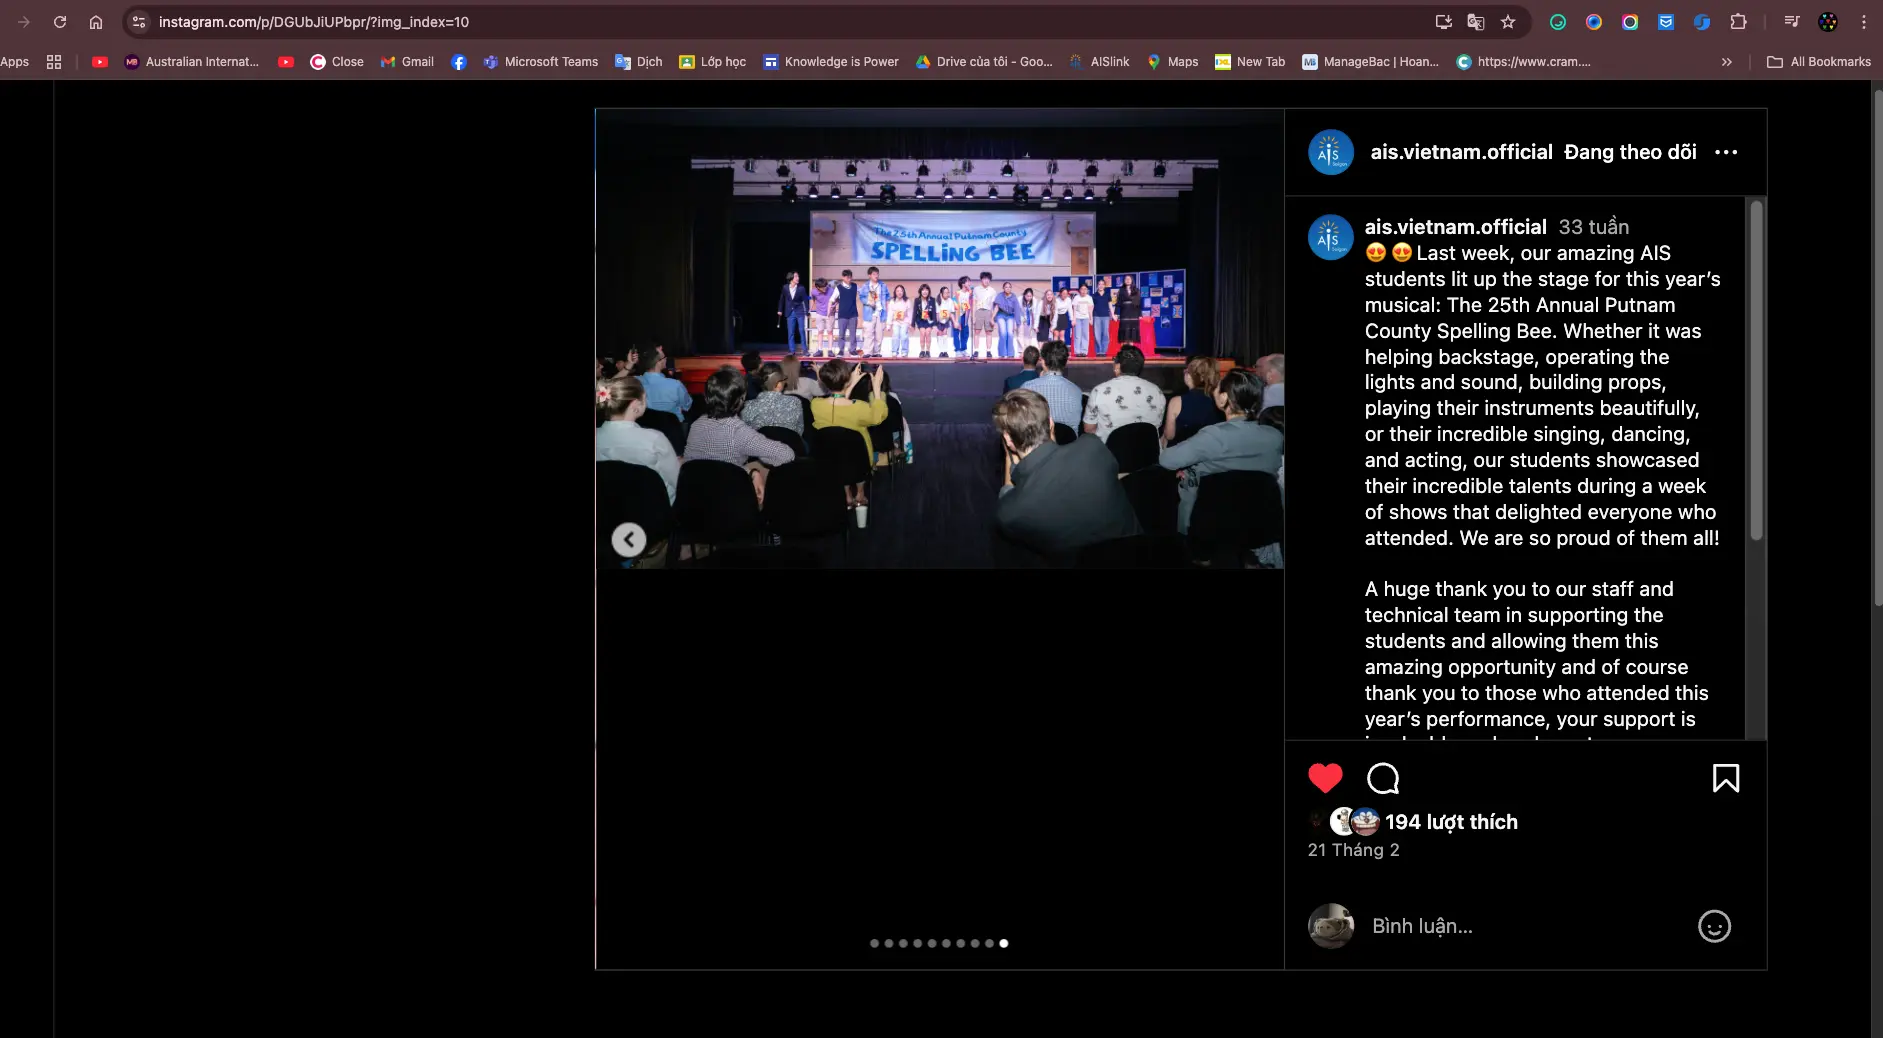The width and height of the screenshot is (1883, 1038).
Task: Type in the Bình luận comment field
Action: 1520,926
